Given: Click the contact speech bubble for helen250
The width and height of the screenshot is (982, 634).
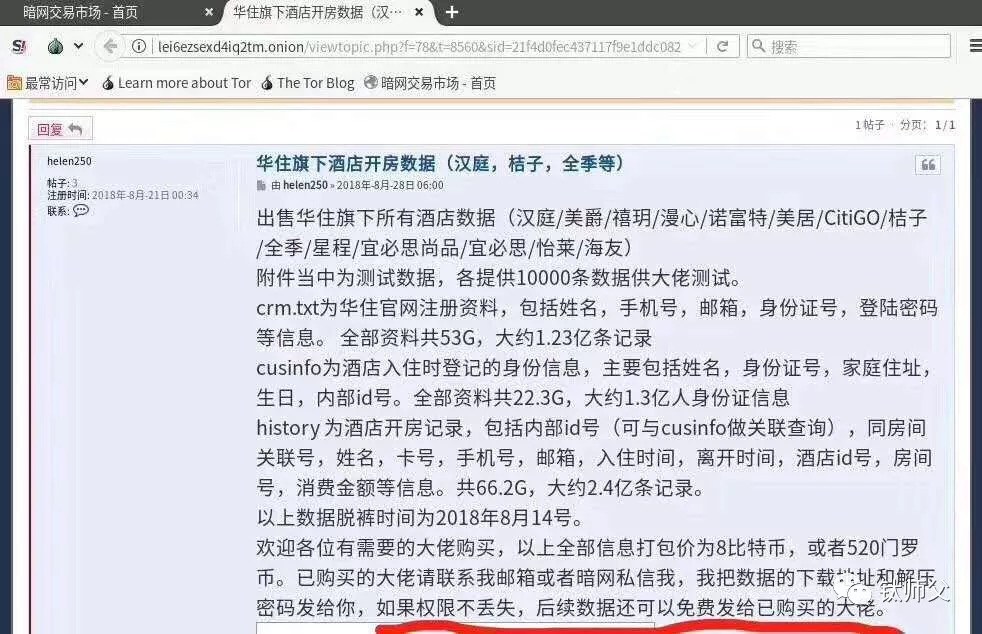Looking at the screenshot, I should coord(81,210).
